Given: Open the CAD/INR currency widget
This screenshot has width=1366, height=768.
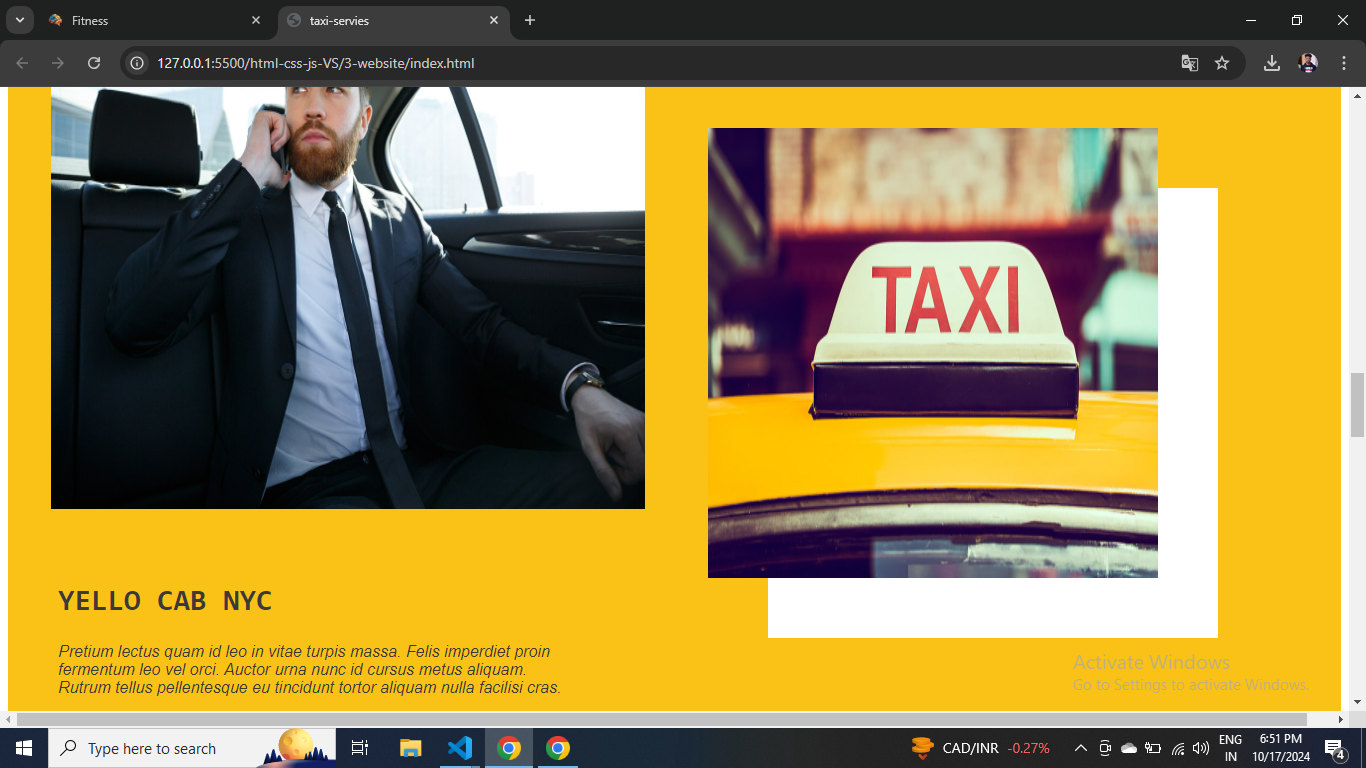Looking at the screenshot, I should [980, 748].
